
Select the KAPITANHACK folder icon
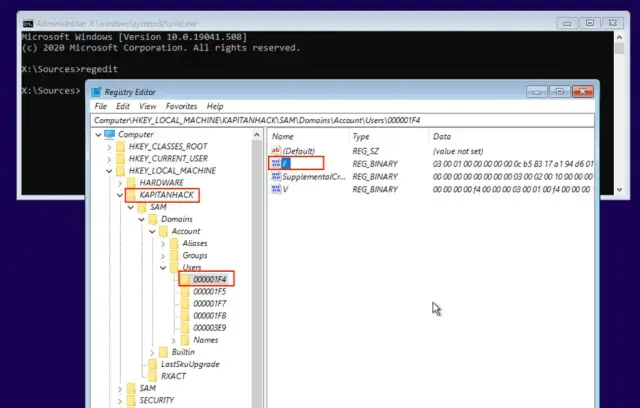[x=132, y=195]
